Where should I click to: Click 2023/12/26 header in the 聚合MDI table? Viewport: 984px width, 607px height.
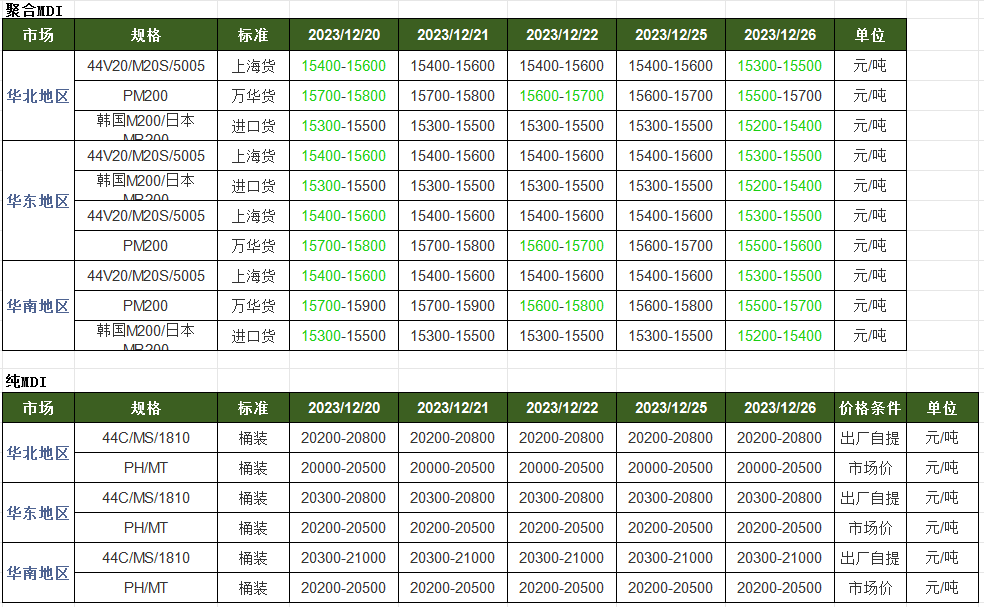coord(780,35)
